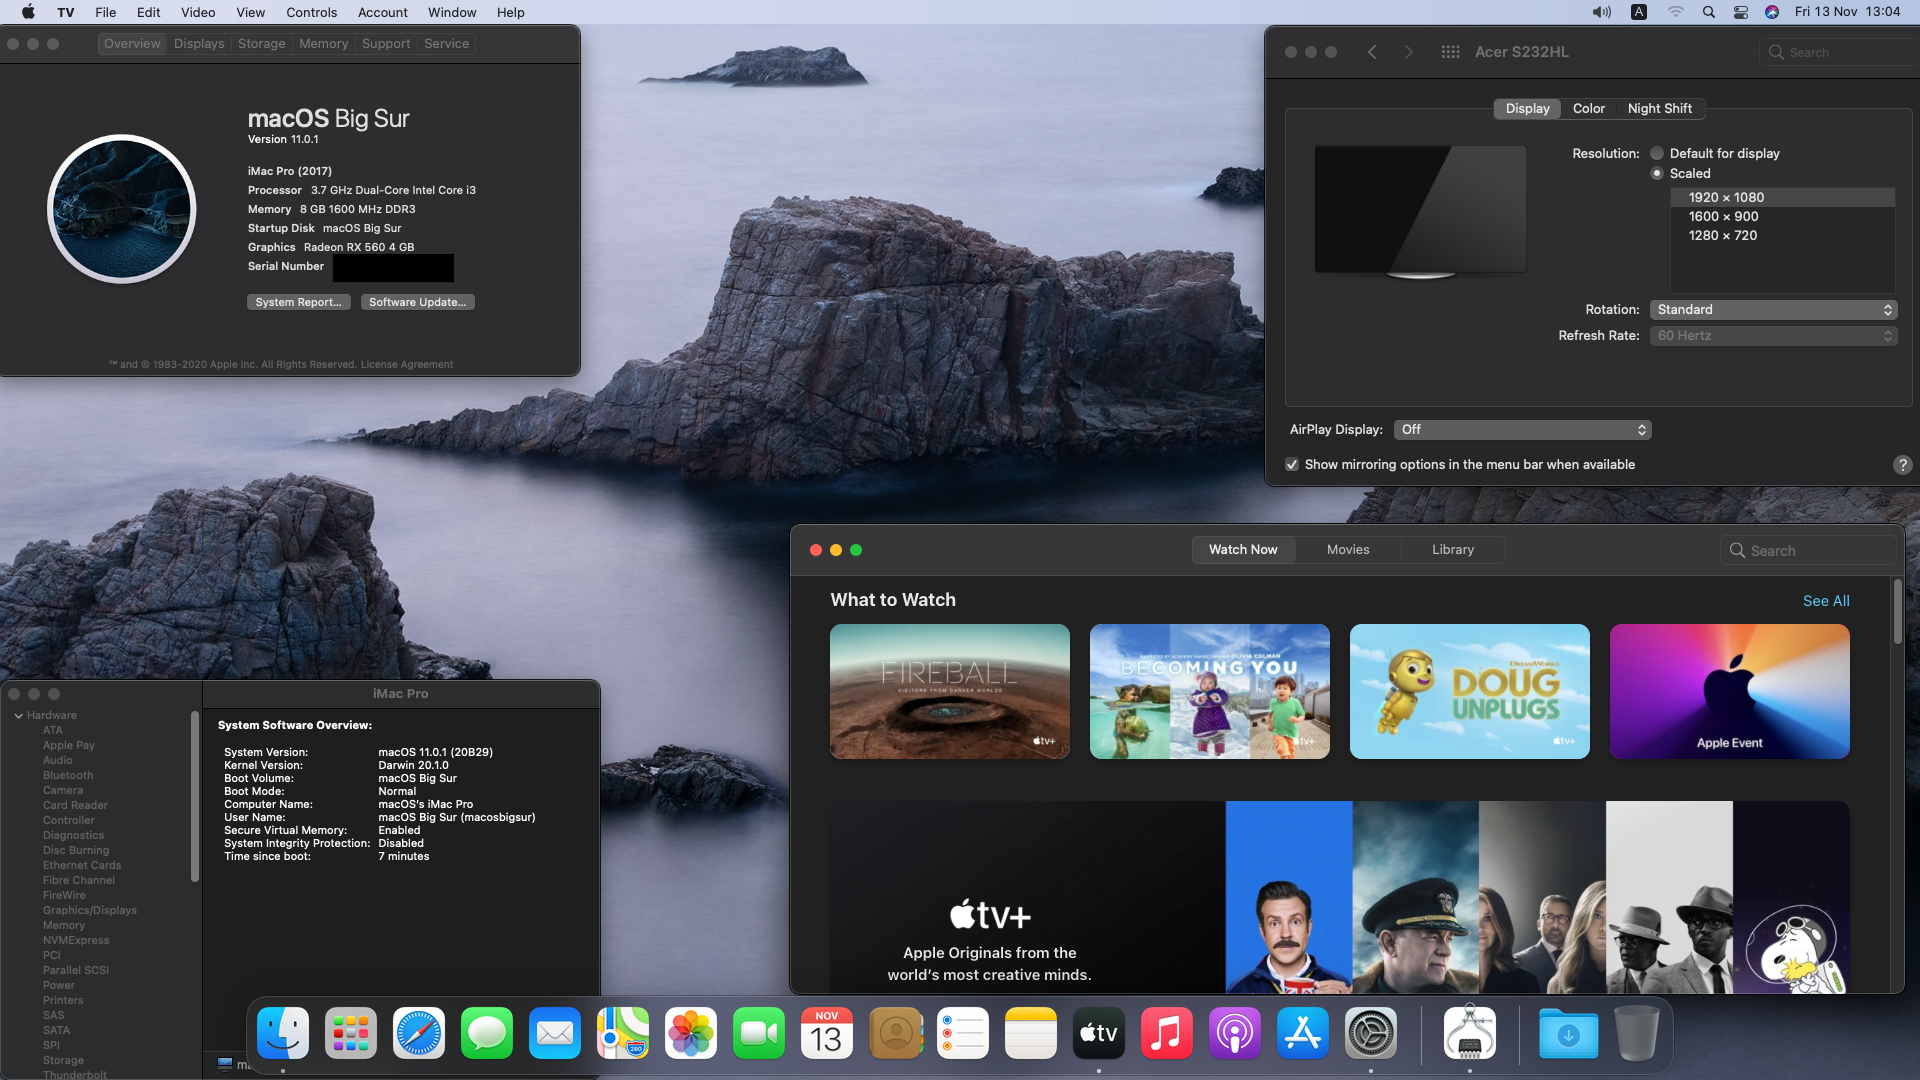Image resolution: width=1920 pixels, height=1080 pixels.
Task: Open Spotlight search in menu bar
Action: (x=1708, y=12)
